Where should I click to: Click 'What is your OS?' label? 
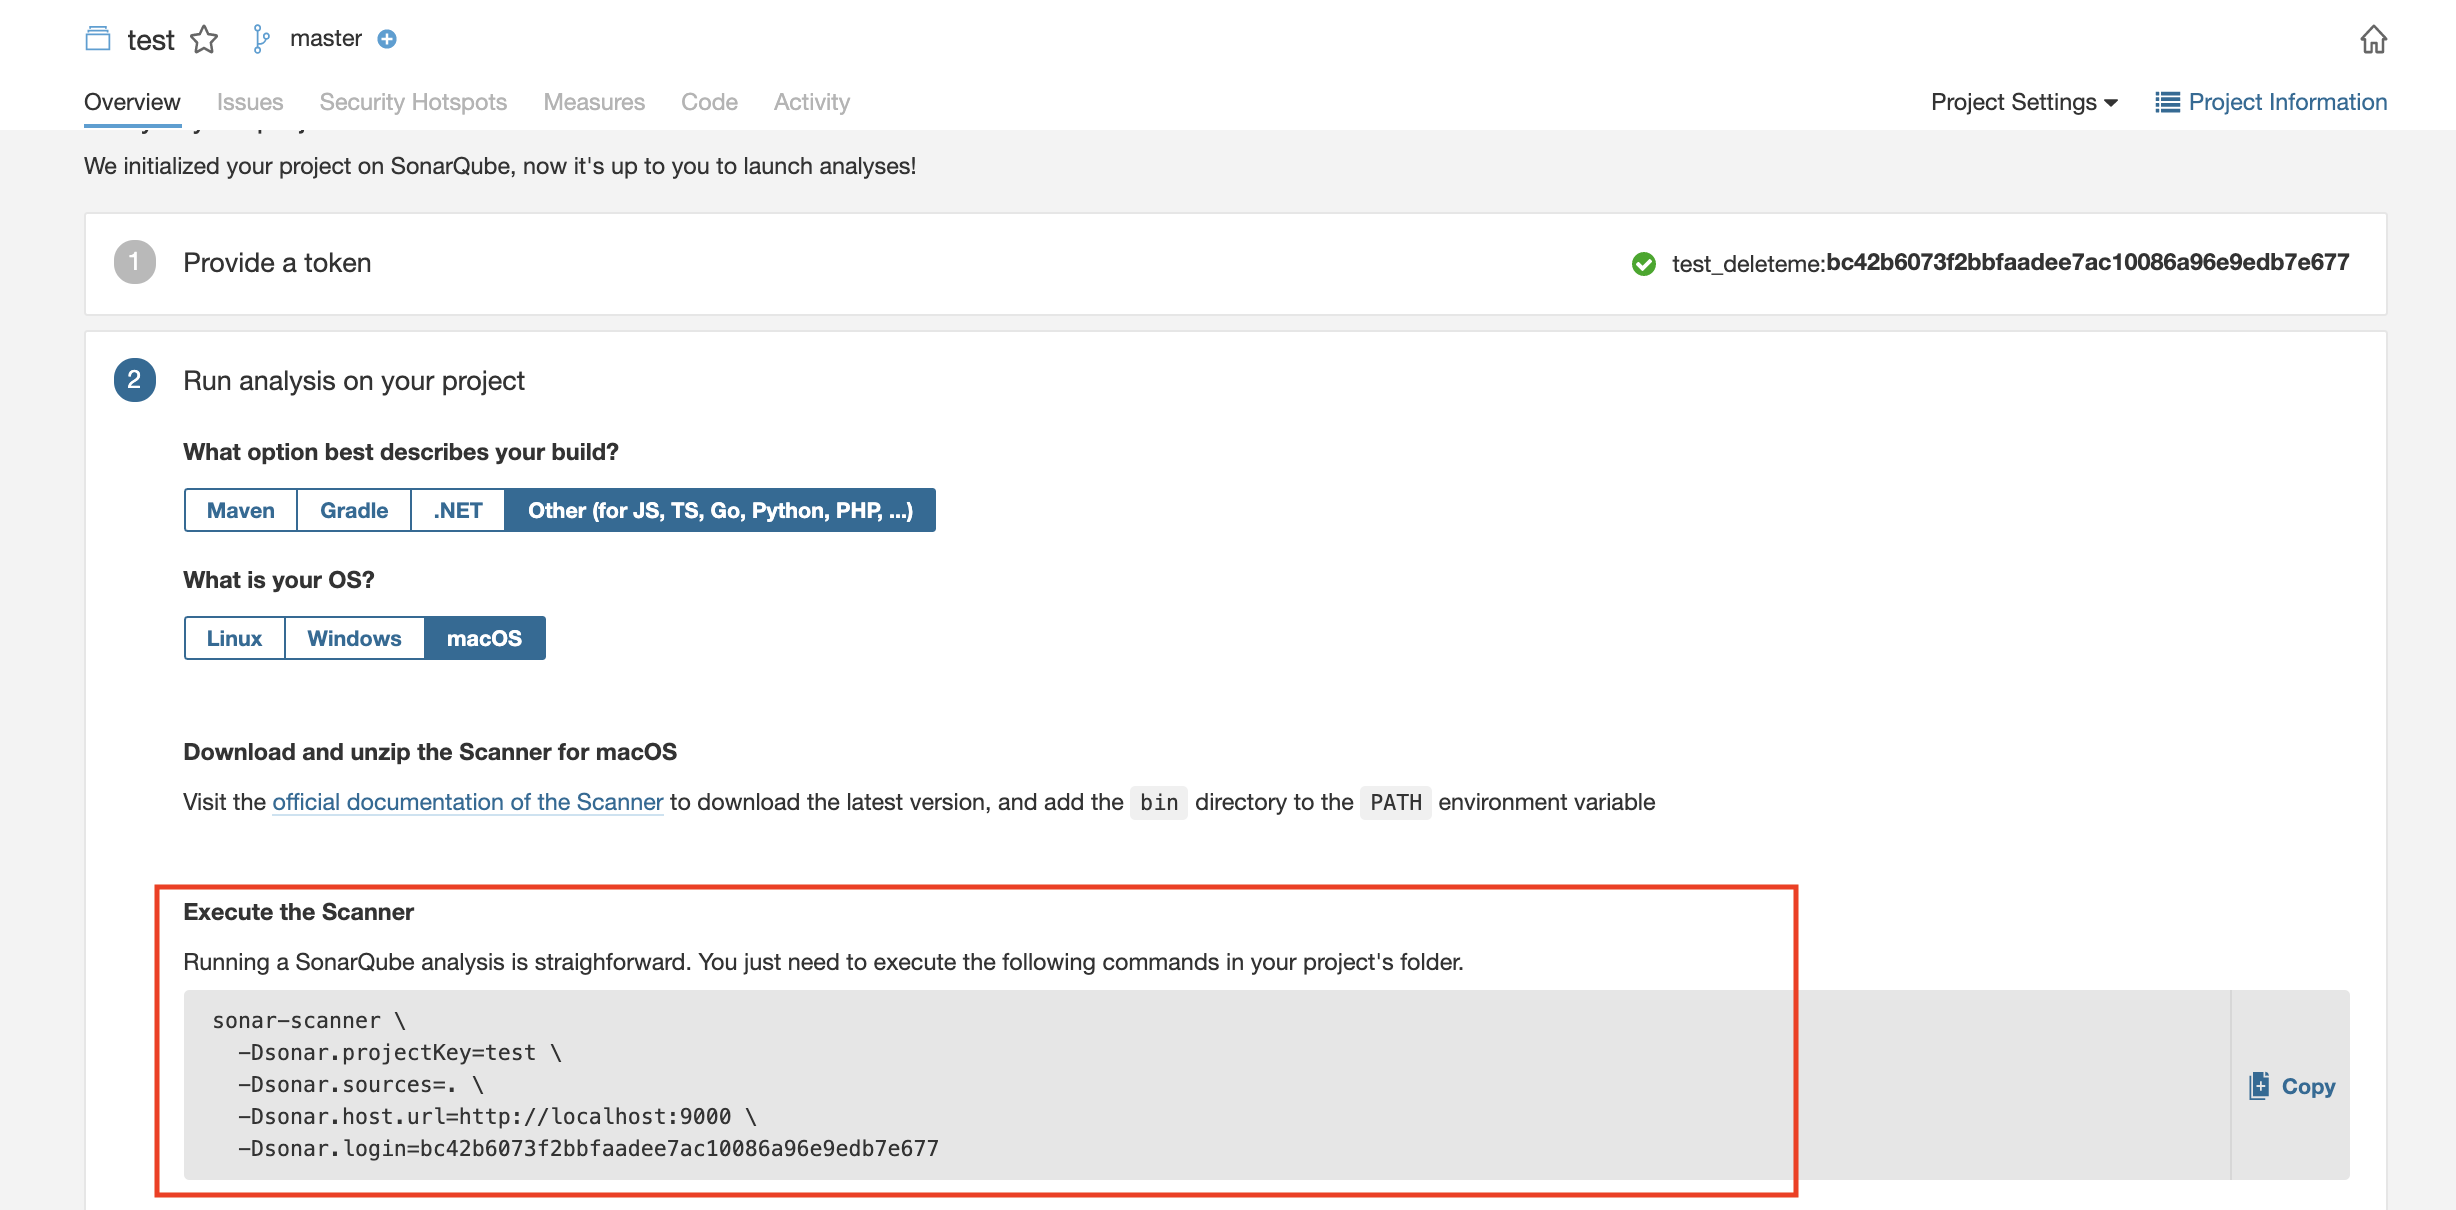pos(279,580)
